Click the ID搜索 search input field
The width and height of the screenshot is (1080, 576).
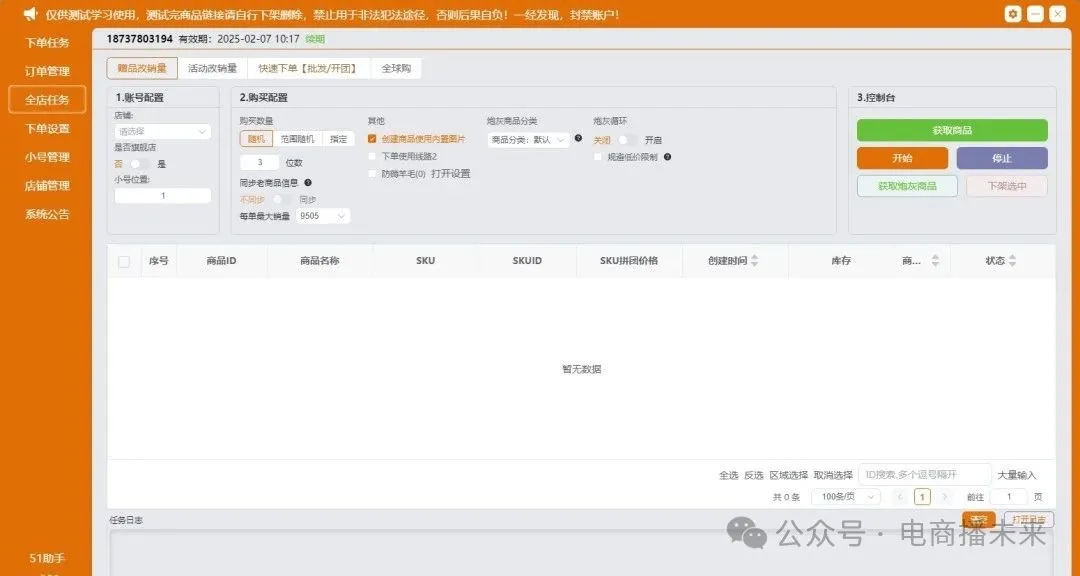click(x=924, y=474)
